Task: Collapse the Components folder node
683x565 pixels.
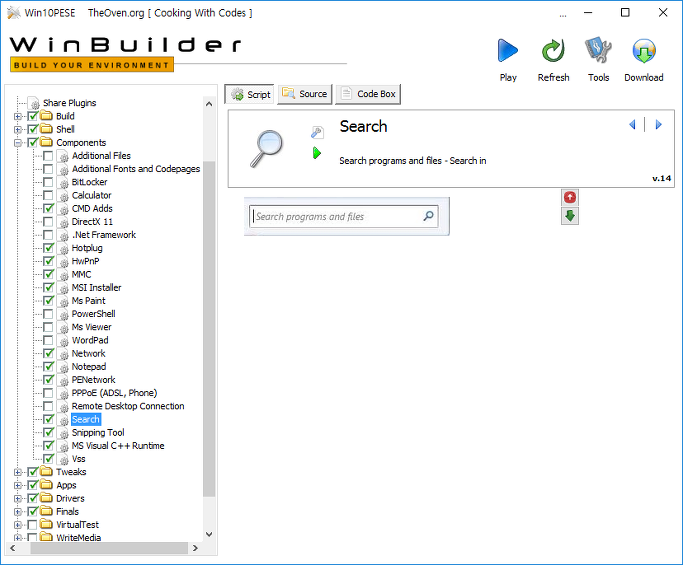Action: 18,142
